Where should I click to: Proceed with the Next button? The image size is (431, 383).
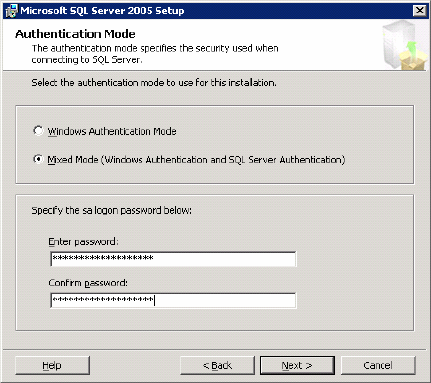pos(297,365)
